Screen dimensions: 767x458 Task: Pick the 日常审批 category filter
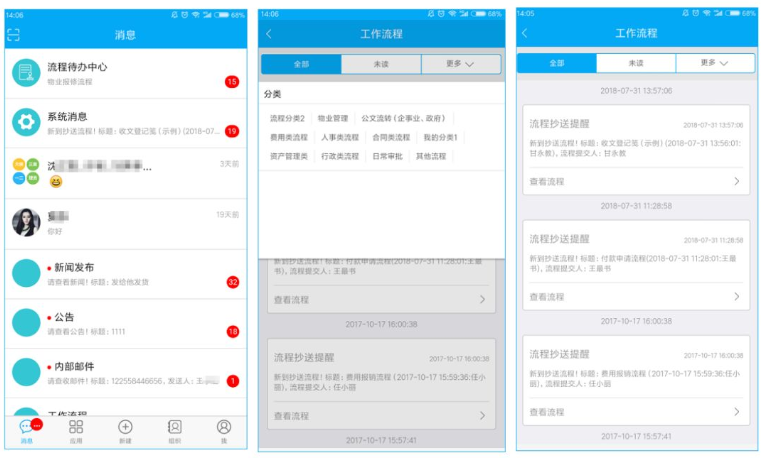[387, 156]
